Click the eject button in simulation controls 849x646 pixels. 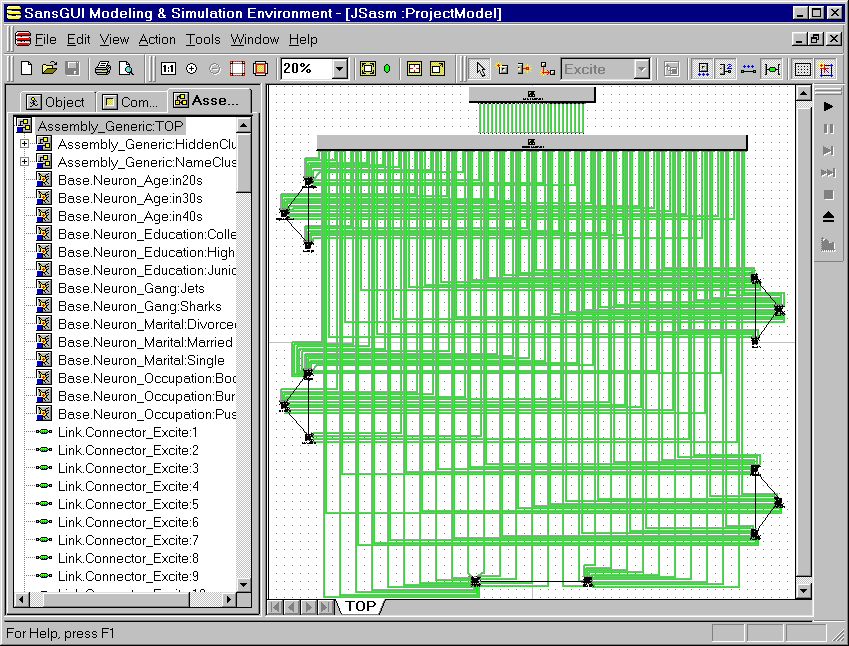[828, 217]
